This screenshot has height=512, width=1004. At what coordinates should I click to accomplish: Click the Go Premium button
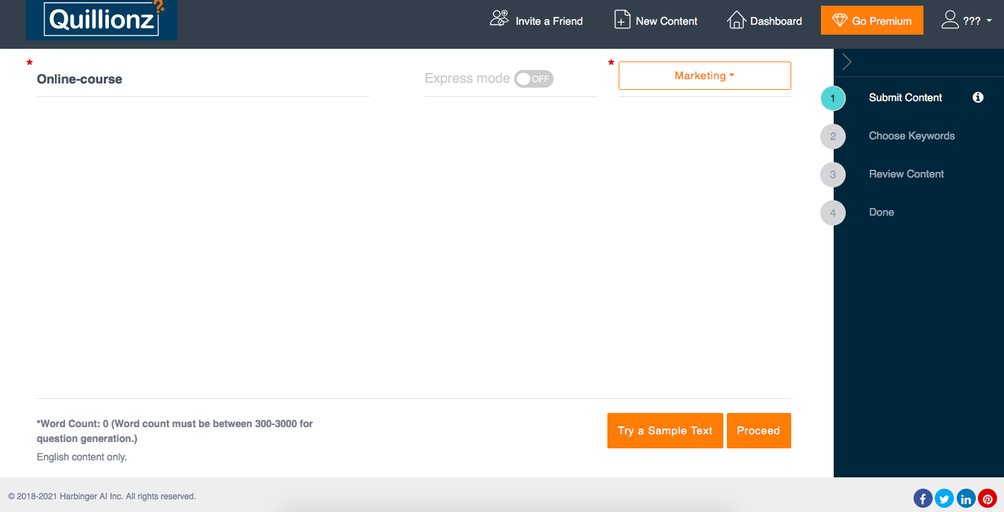coord(871,21)
